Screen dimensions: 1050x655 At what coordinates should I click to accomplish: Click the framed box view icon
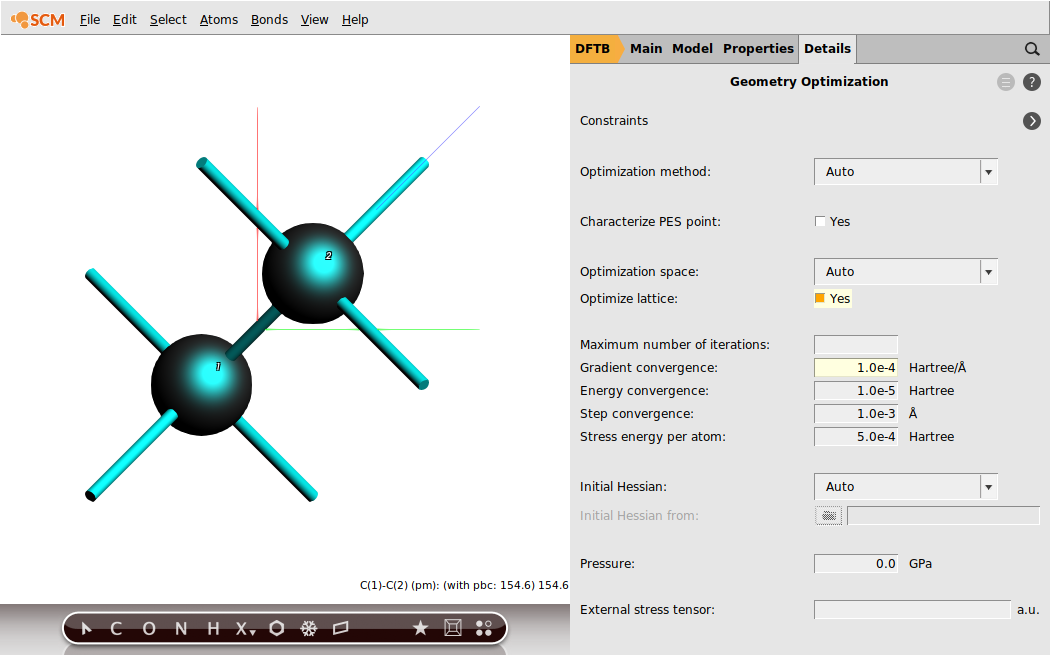(453, 628)
